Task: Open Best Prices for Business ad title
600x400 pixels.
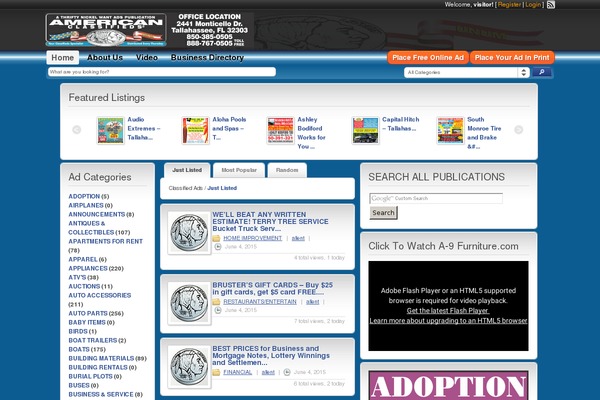Action: (x=271, y=356)
